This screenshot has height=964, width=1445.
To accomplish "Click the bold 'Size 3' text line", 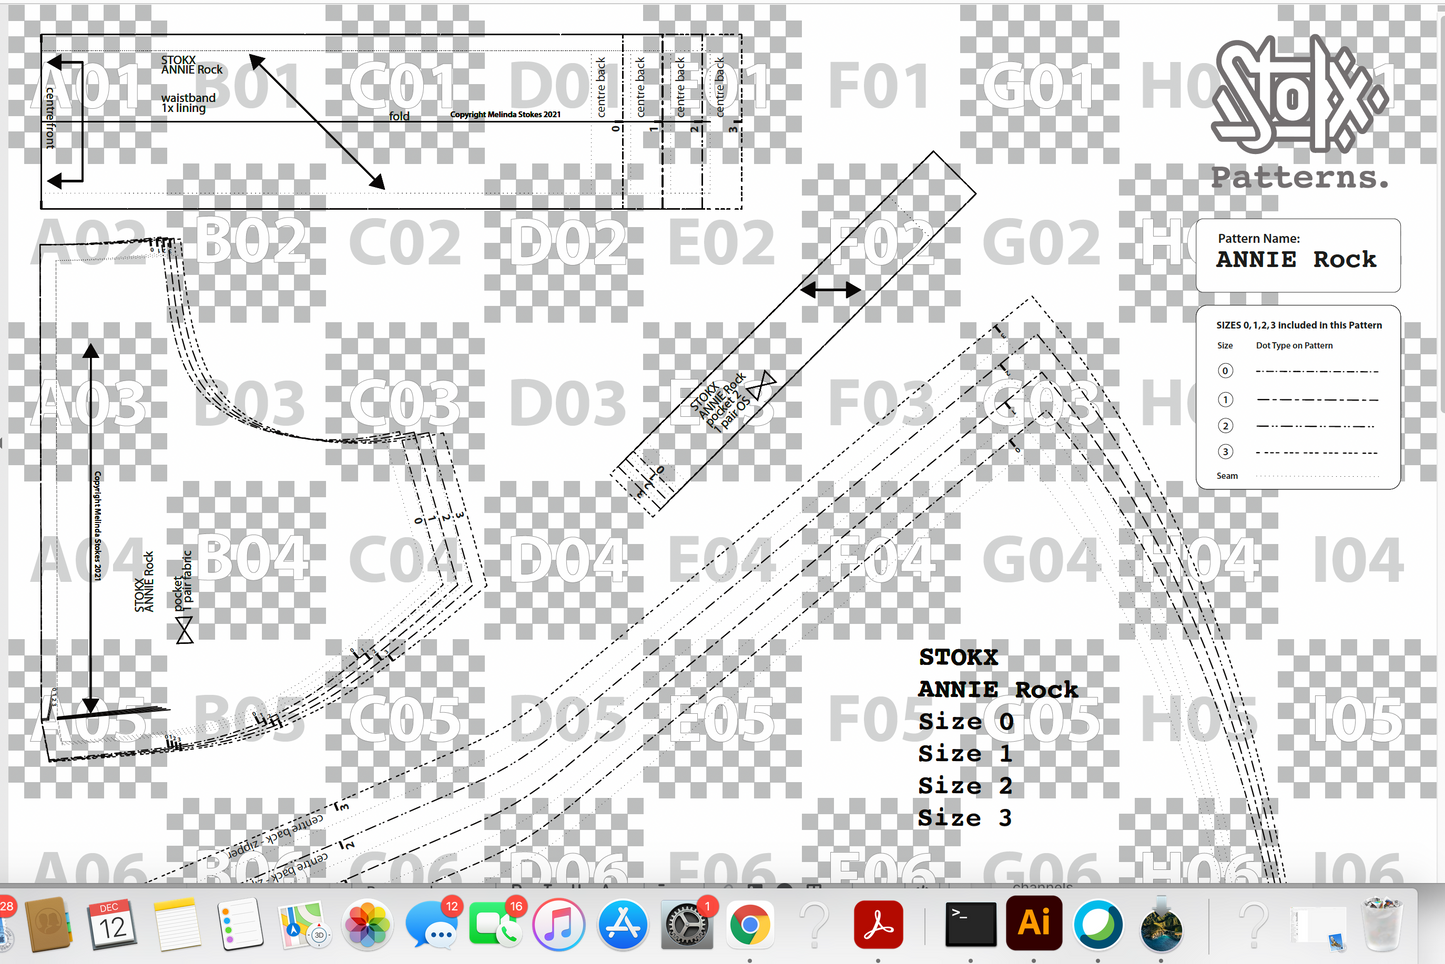I will 966,818.
